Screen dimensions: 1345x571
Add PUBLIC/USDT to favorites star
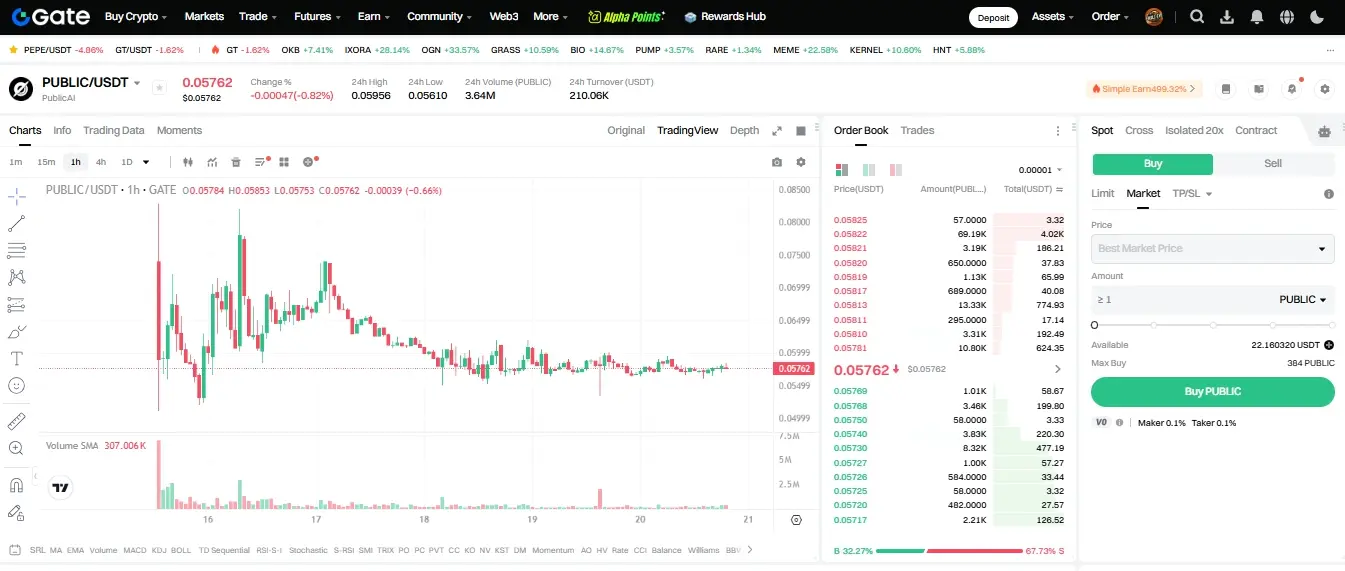(158, 88)
